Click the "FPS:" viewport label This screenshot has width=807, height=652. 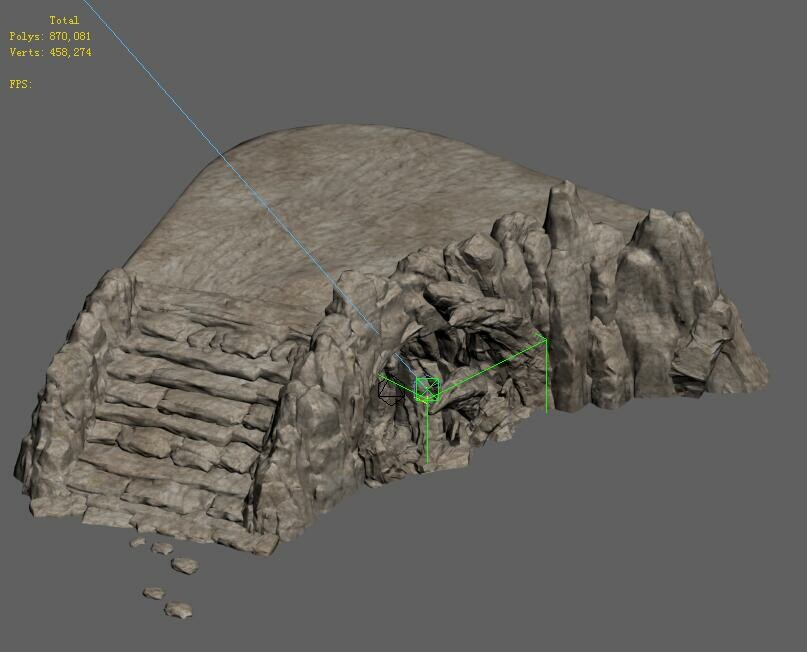click(21, 84)
